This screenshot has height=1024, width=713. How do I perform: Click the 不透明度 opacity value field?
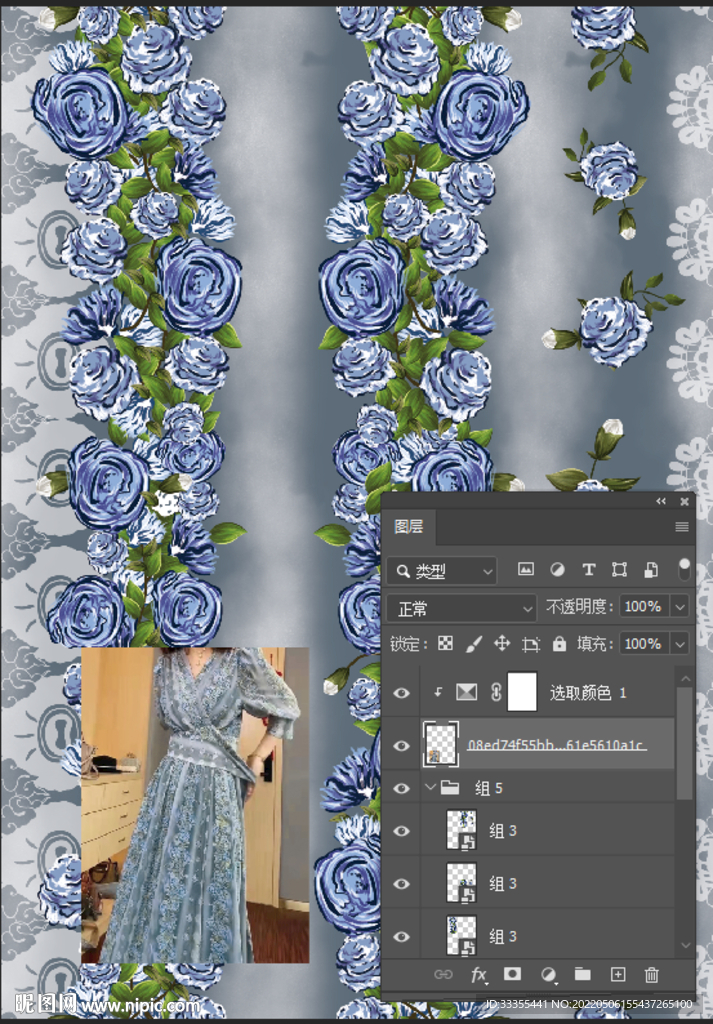tap(644, 607)
